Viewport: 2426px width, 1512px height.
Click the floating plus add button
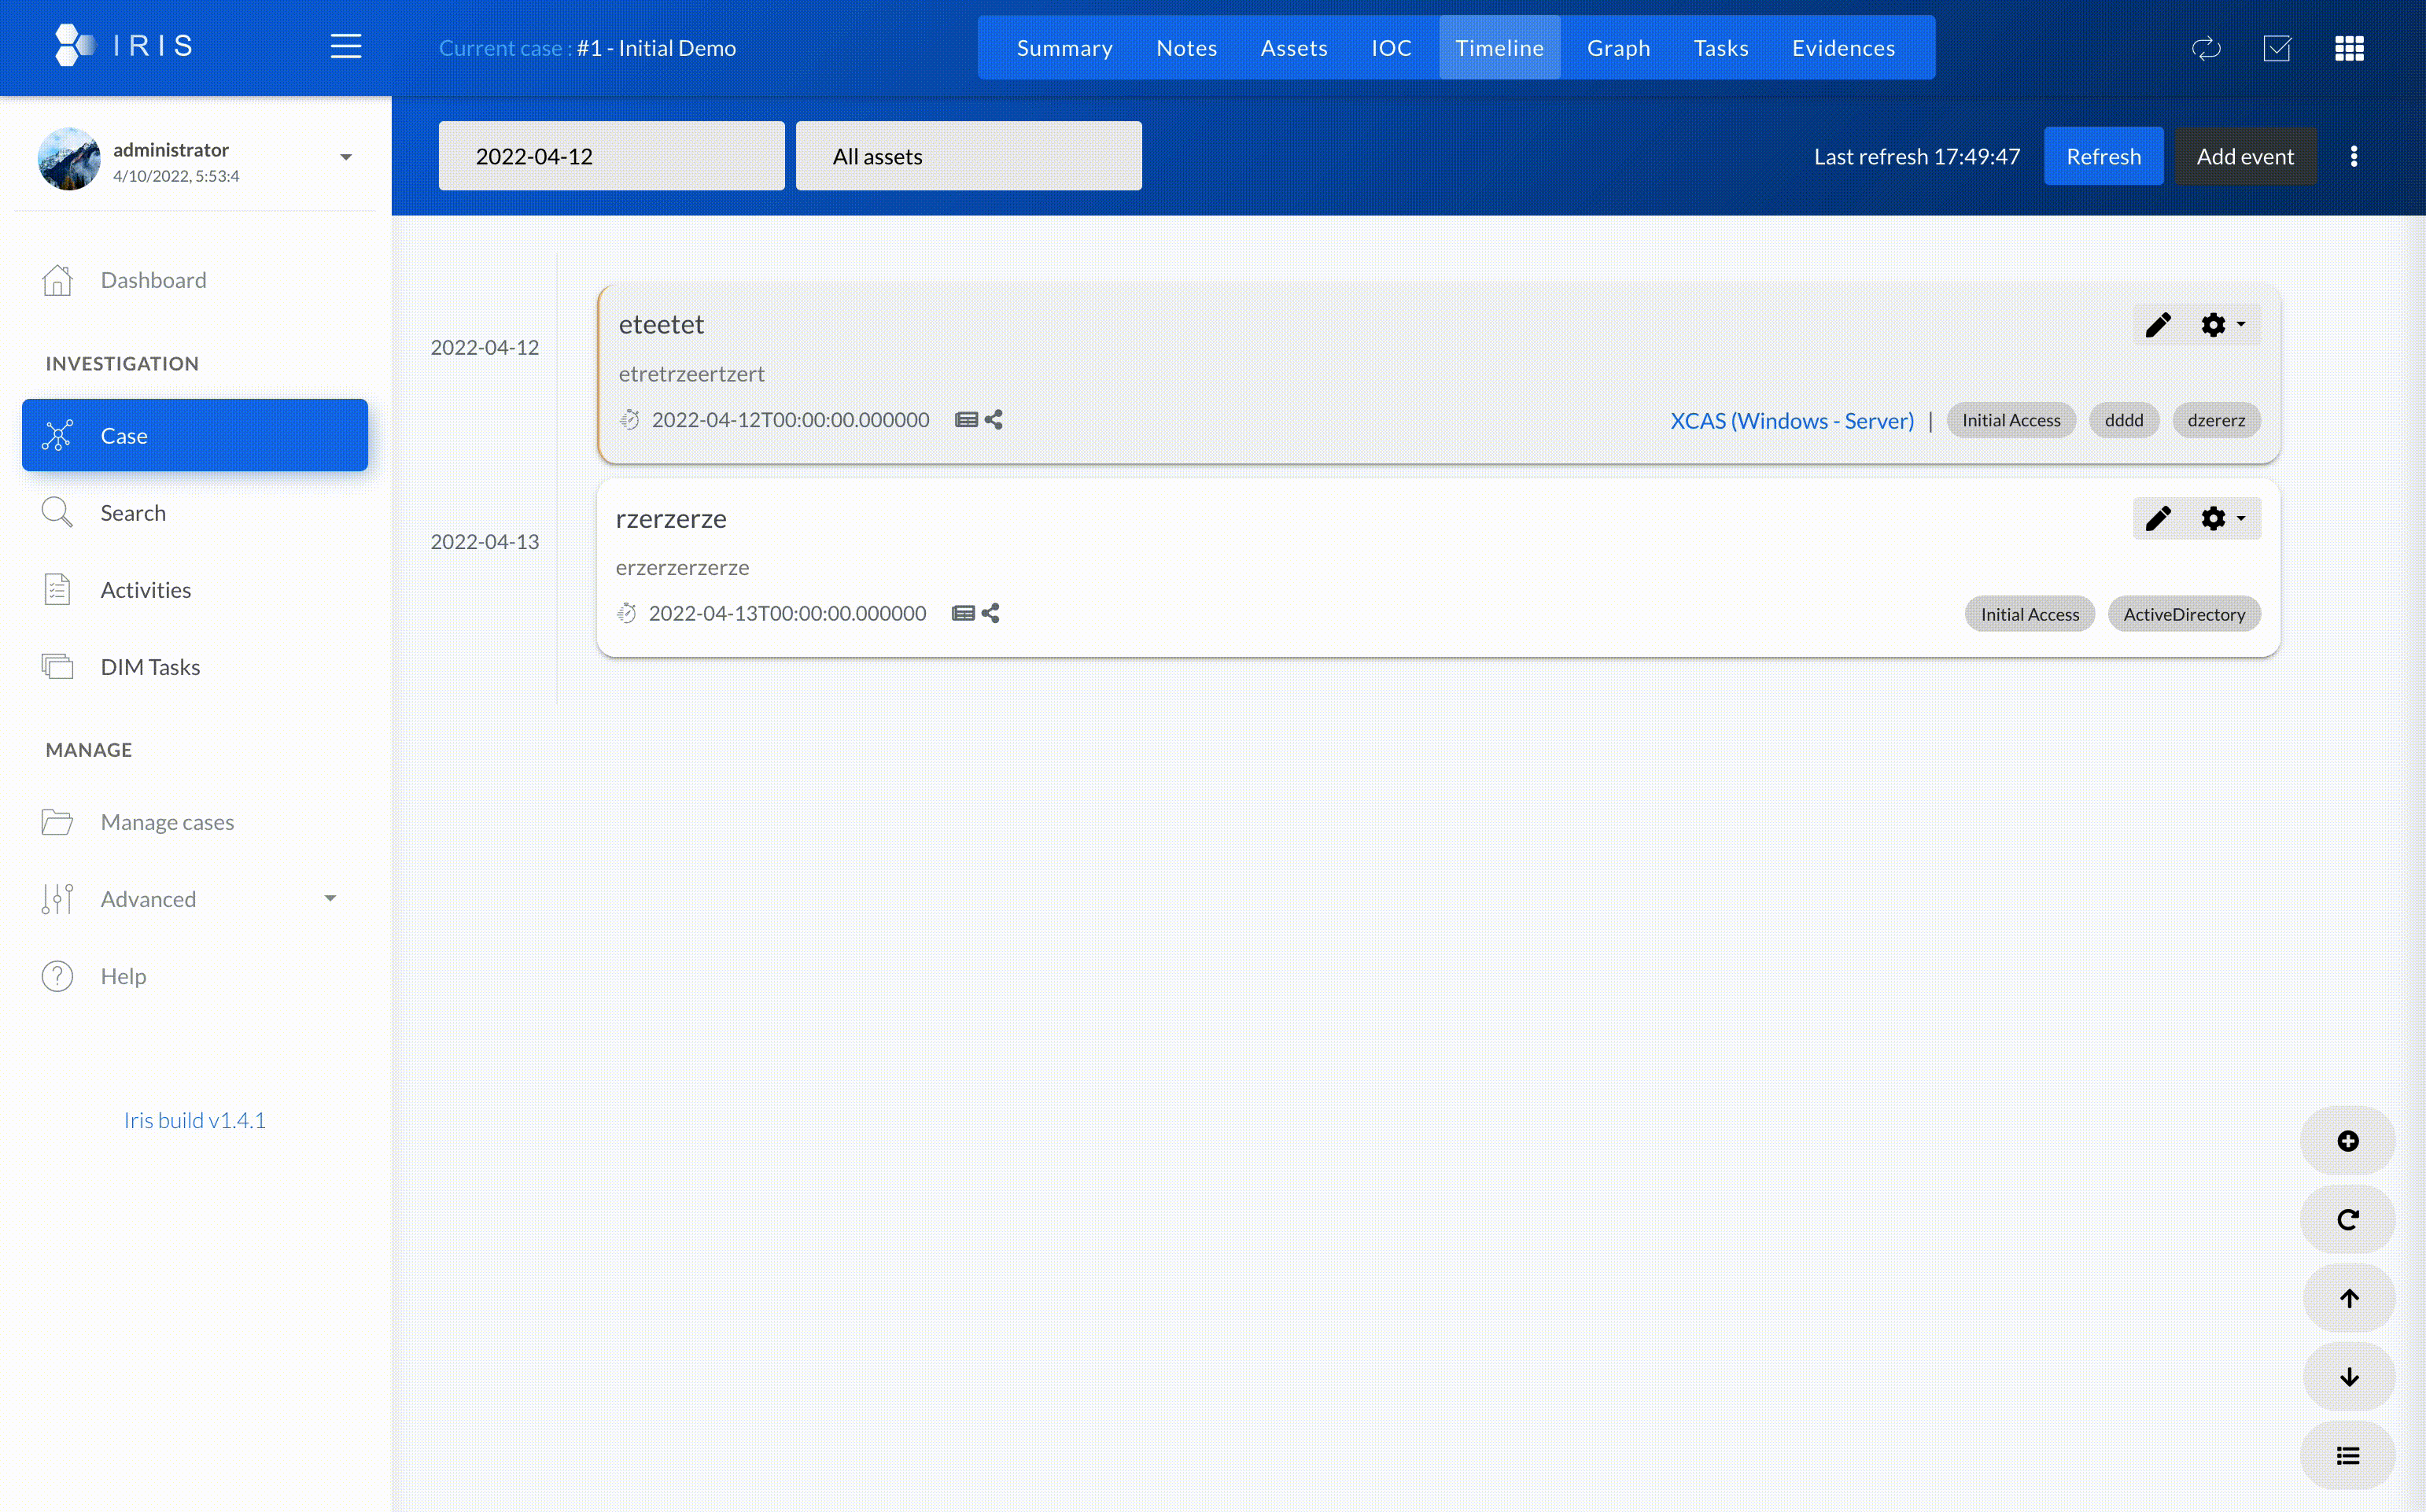click(2347, 1141)
